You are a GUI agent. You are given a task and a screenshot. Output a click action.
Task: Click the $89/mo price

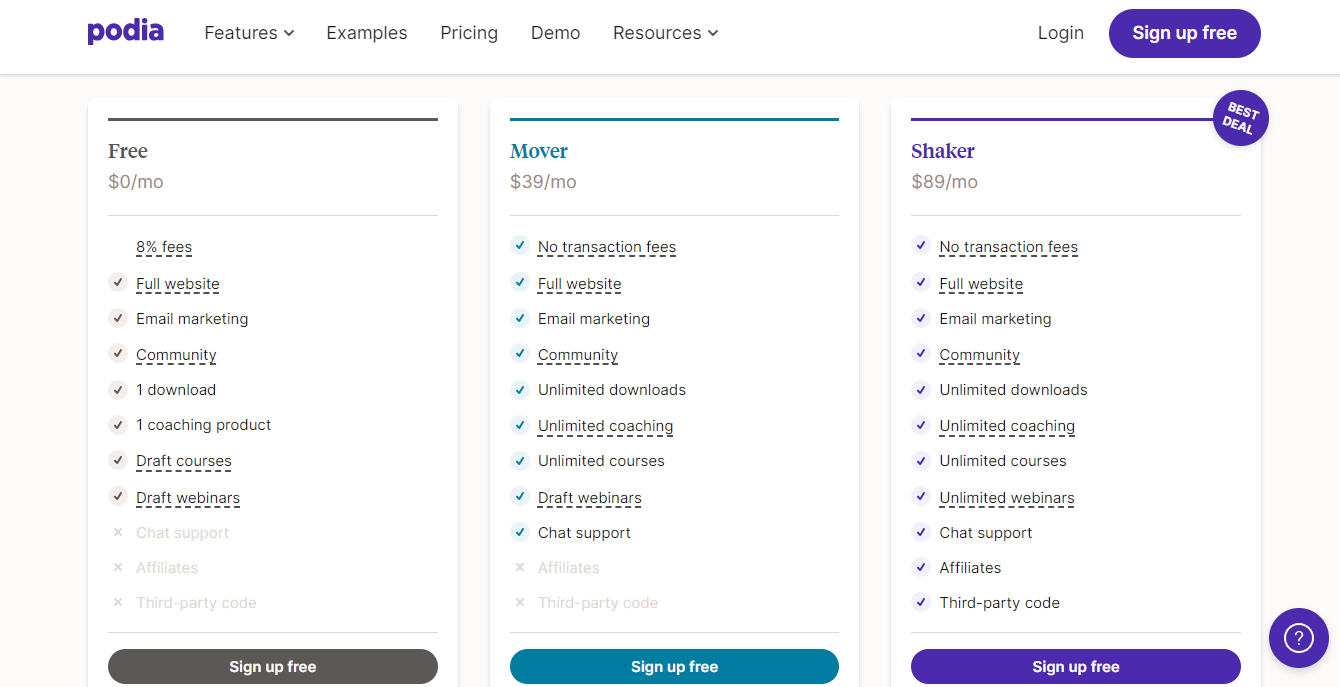click(945, 182)
